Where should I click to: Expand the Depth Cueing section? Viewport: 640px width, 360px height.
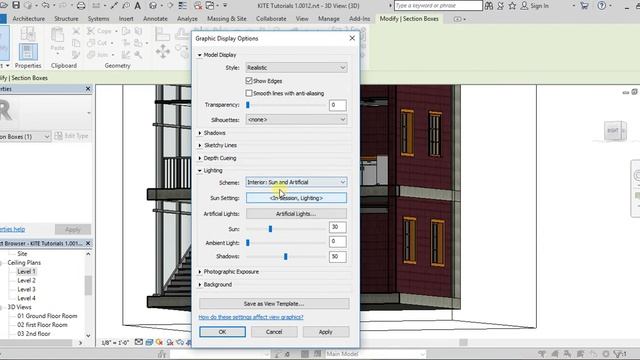pos(200,158)
